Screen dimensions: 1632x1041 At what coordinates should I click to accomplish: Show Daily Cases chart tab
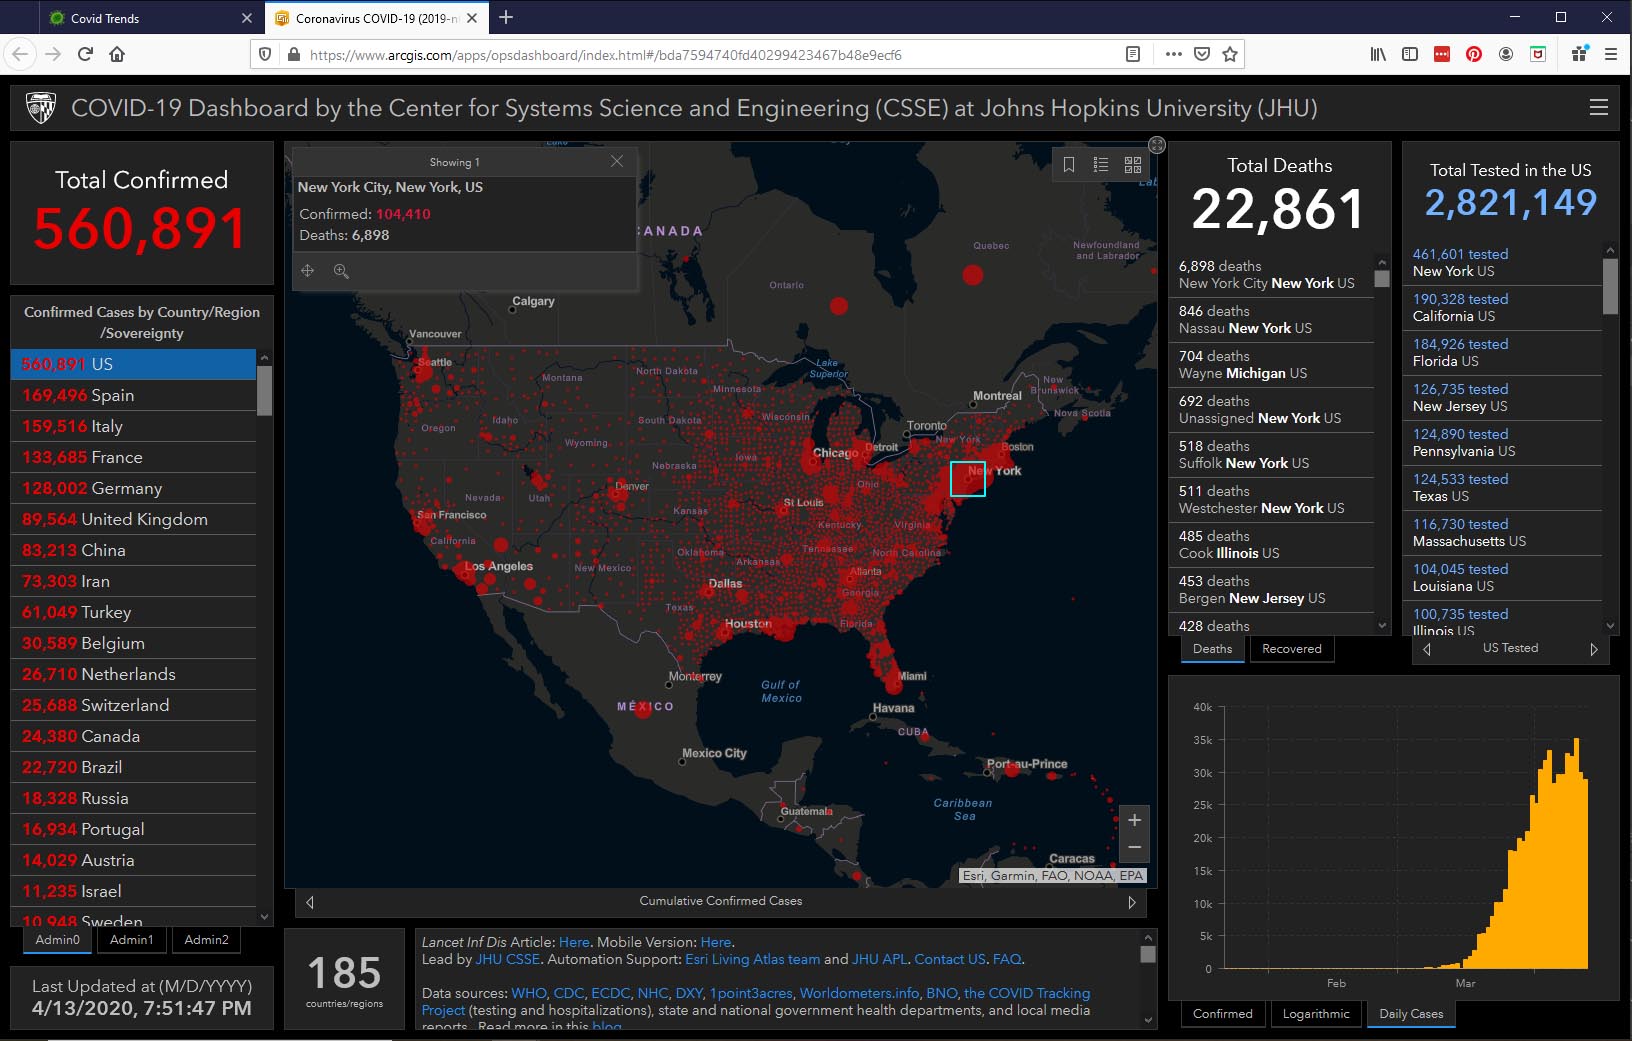click(1411, 1014)
